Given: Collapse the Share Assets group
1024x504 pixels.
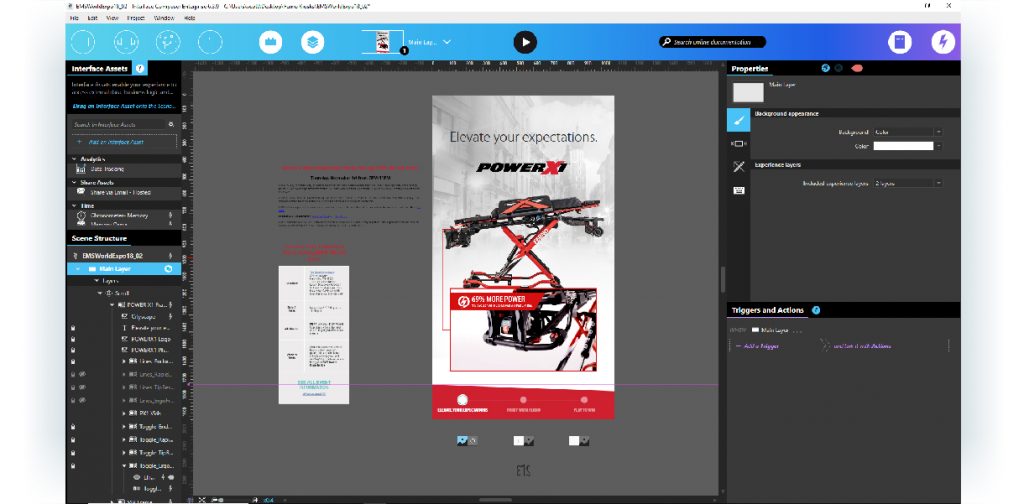Looking at the screenshot, I should [x=74, y=183].
